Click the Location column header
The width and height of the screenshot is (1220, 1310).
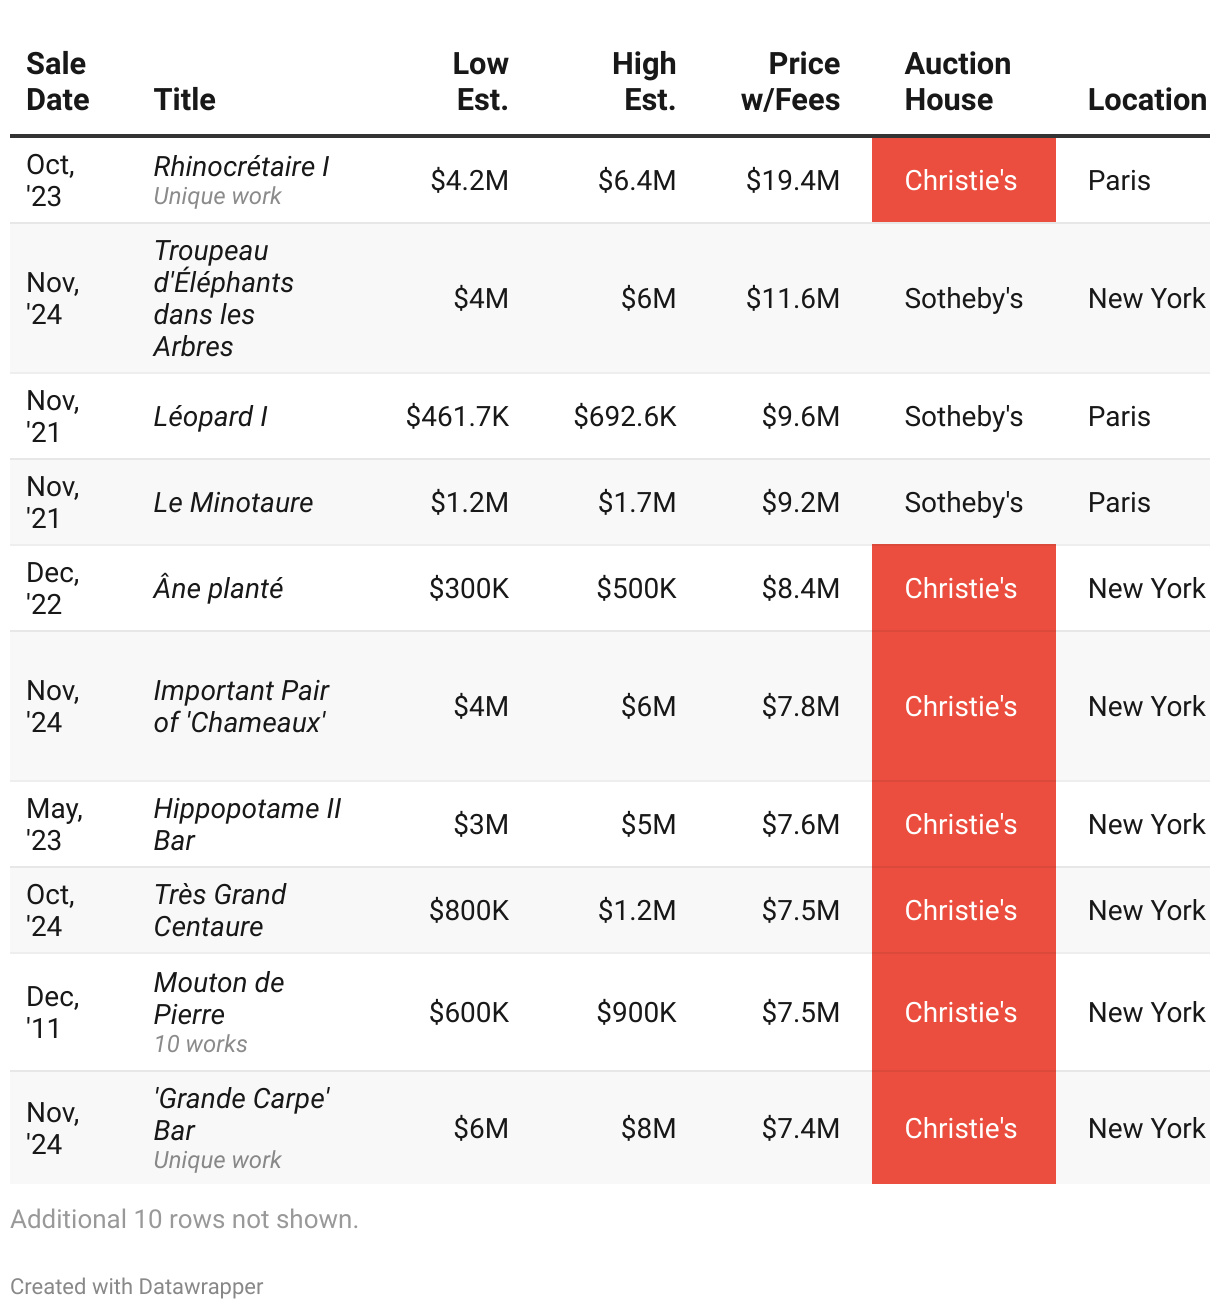1147,100
